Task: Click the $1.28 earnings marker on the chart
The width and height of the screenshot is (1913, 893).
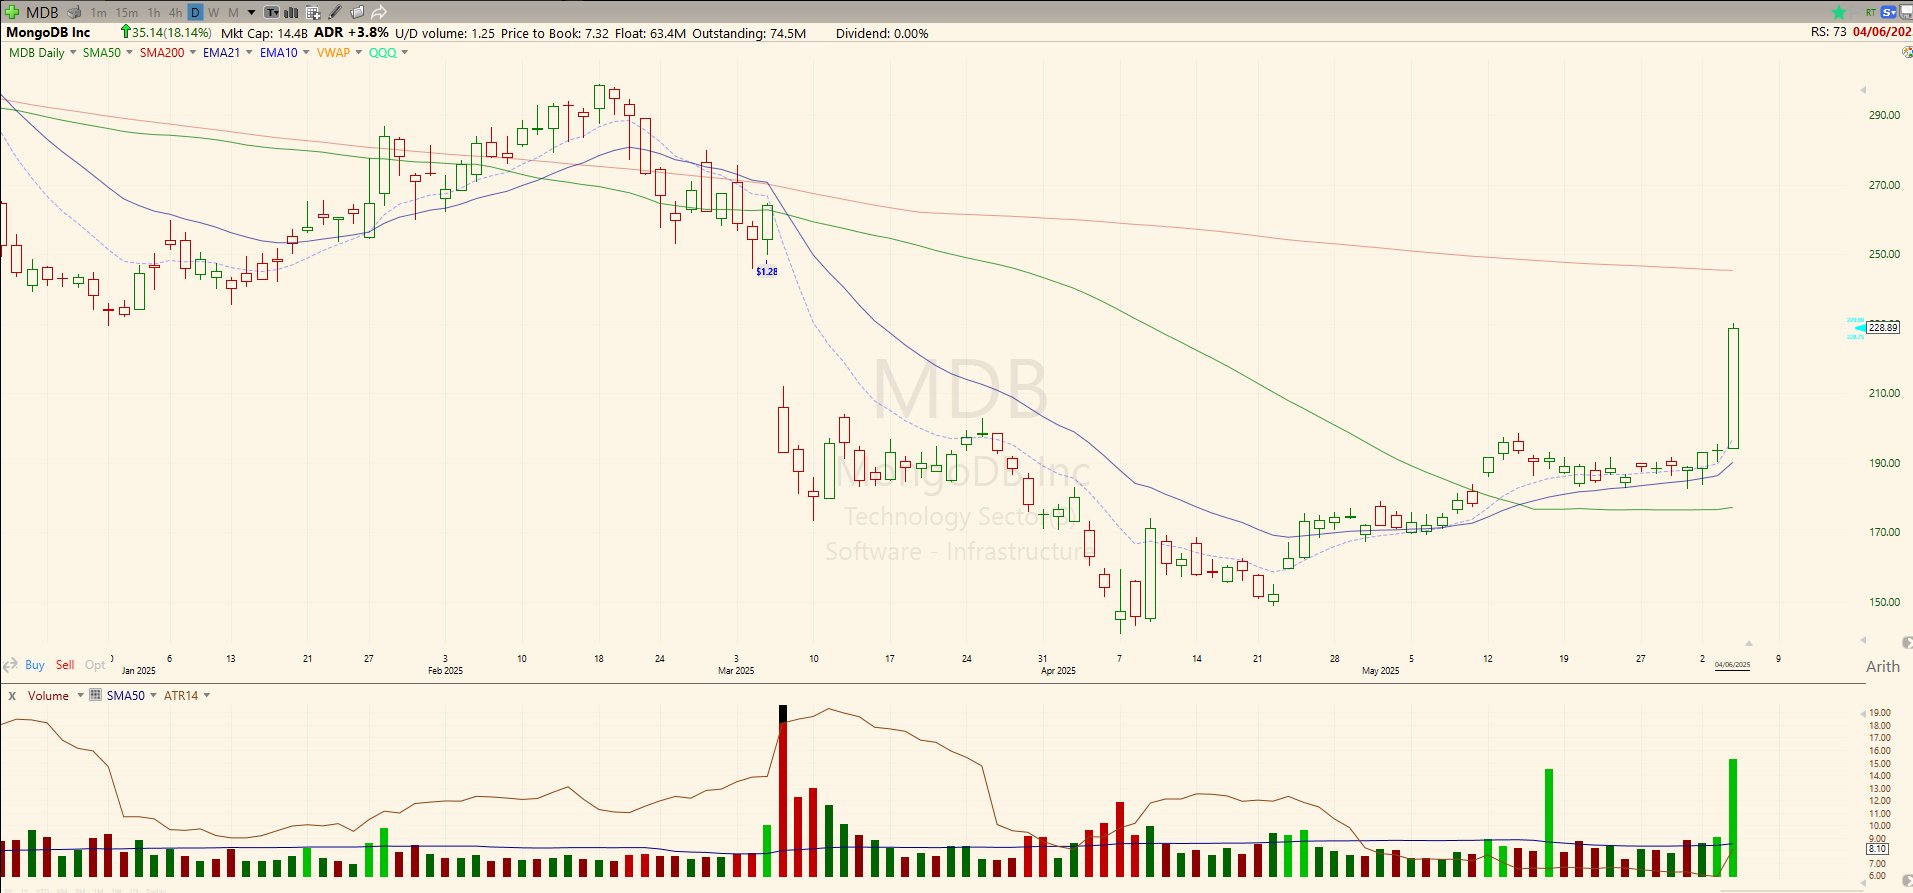Action: [767, 271]
